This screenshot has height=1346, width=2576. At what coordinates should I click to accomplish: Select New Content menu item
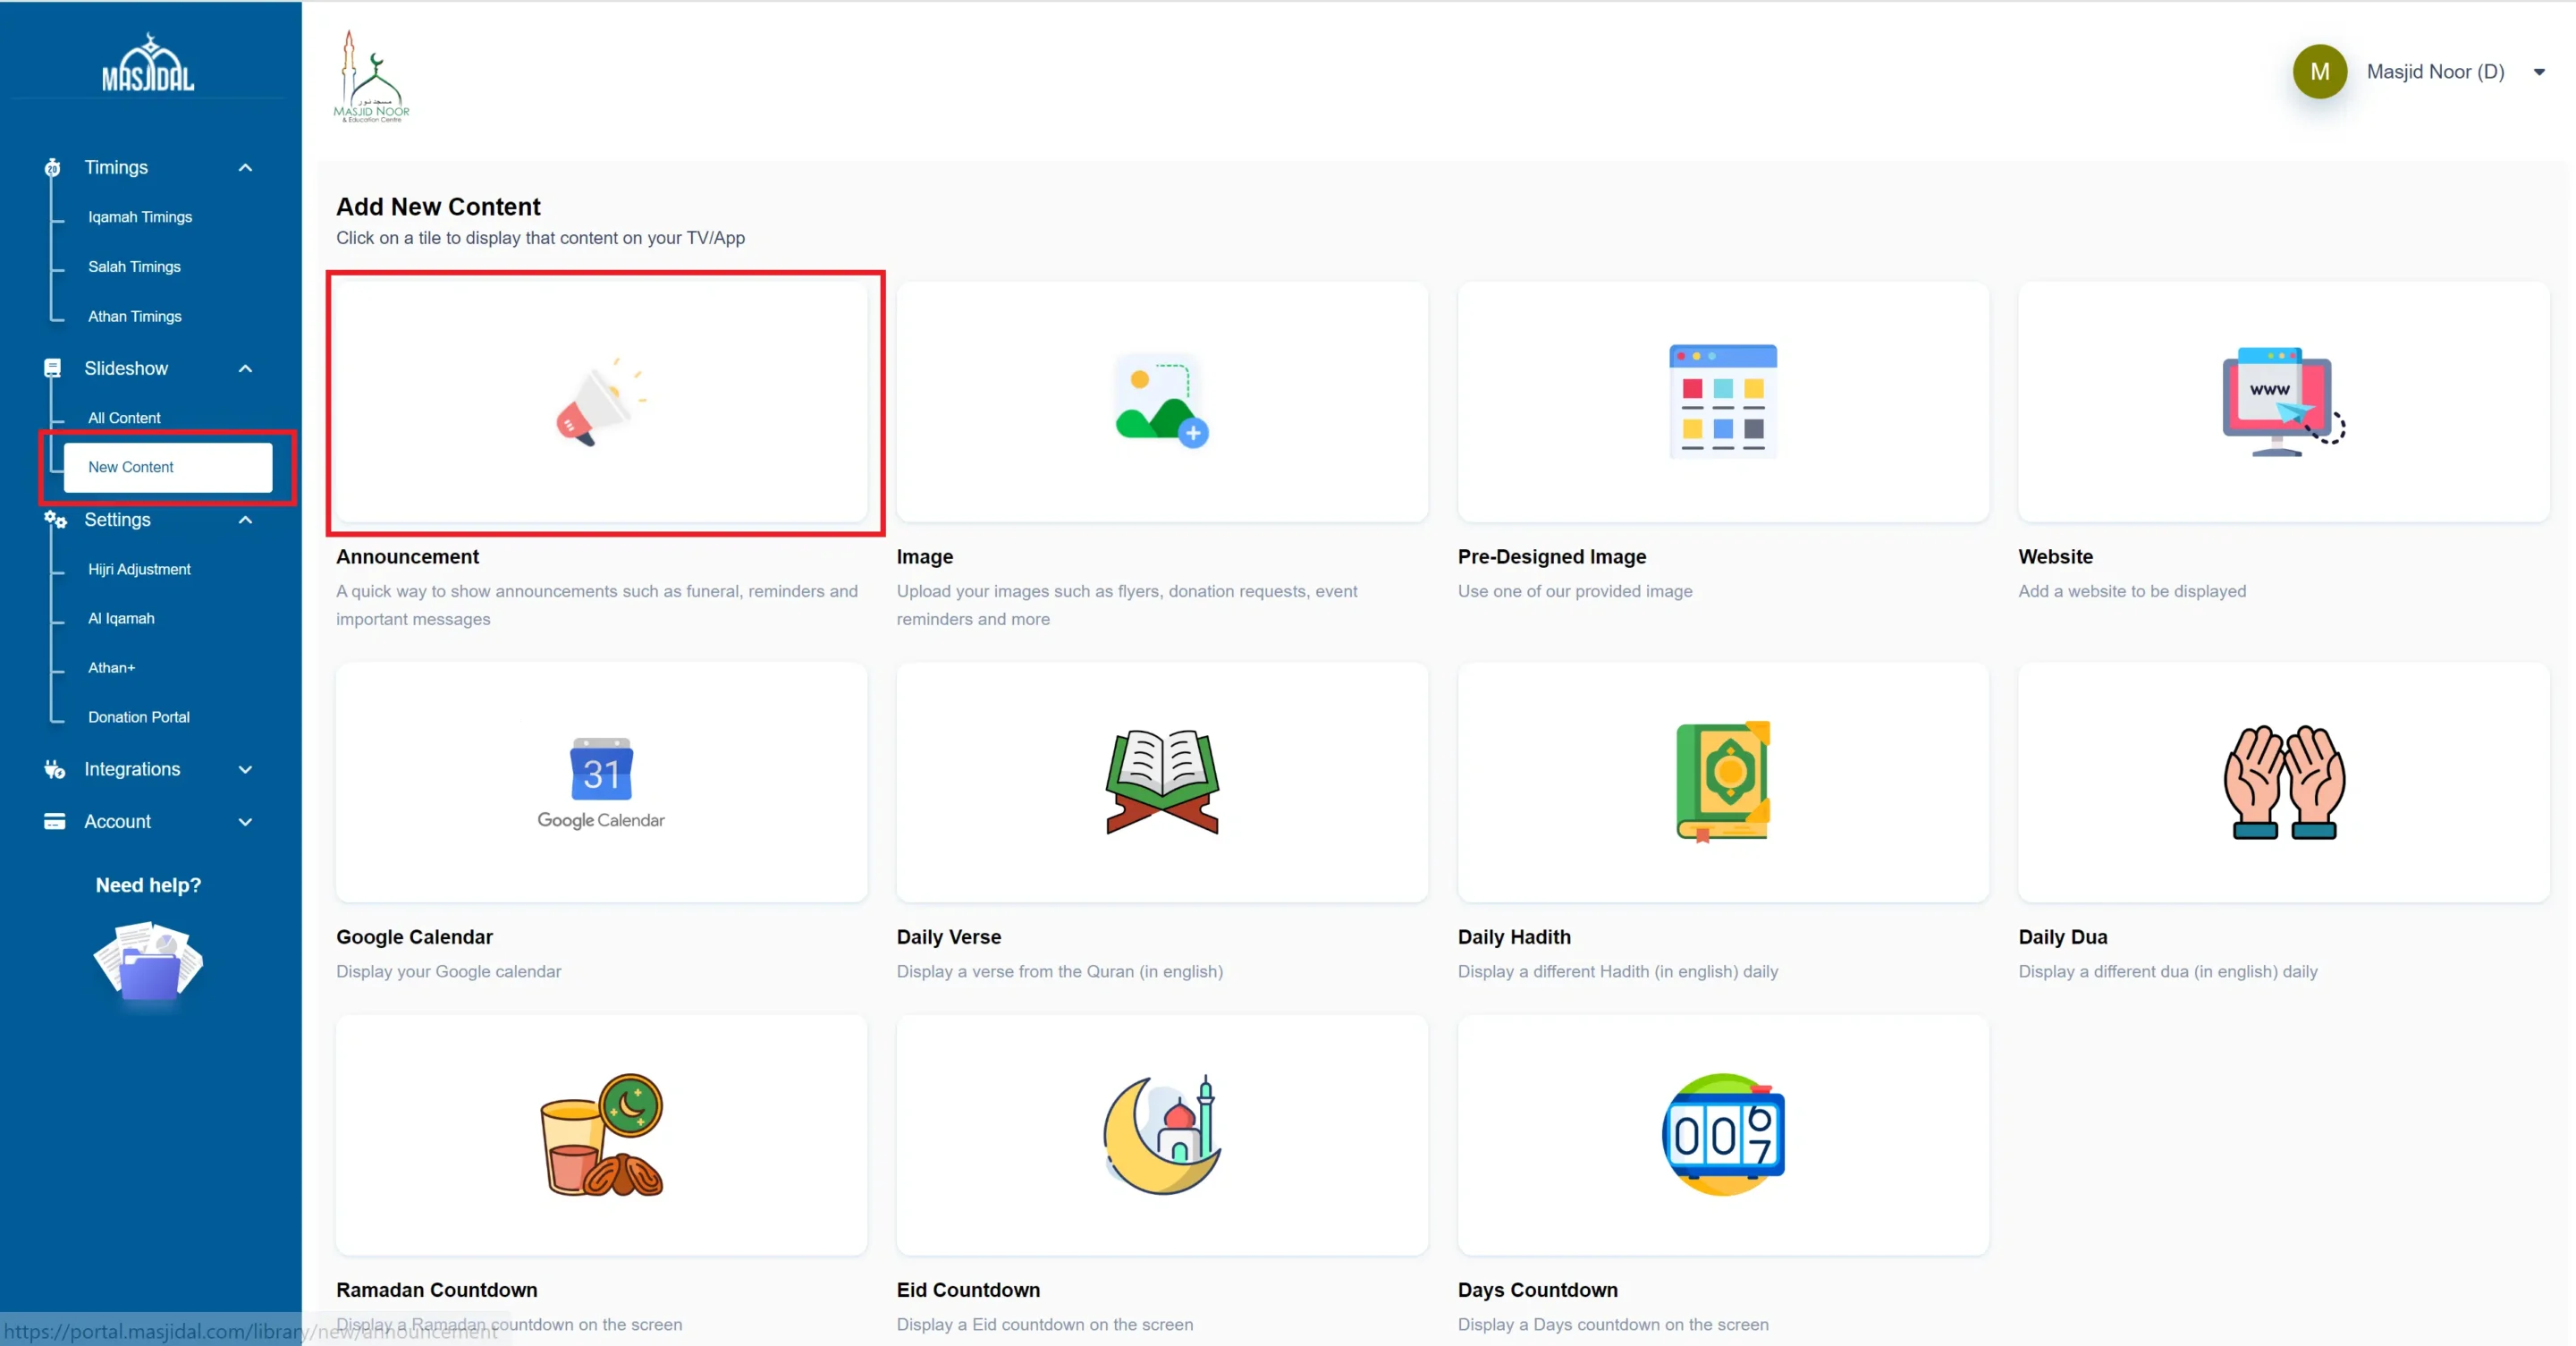tap(168, 467)
